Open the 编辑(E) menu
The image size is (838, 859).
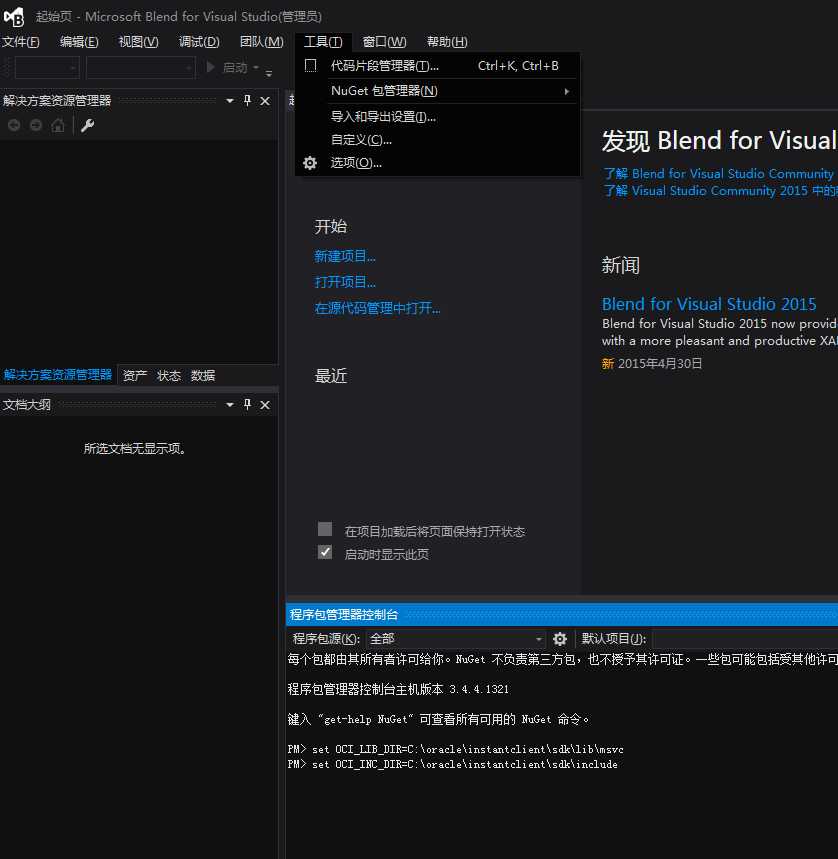pos(79,42)
